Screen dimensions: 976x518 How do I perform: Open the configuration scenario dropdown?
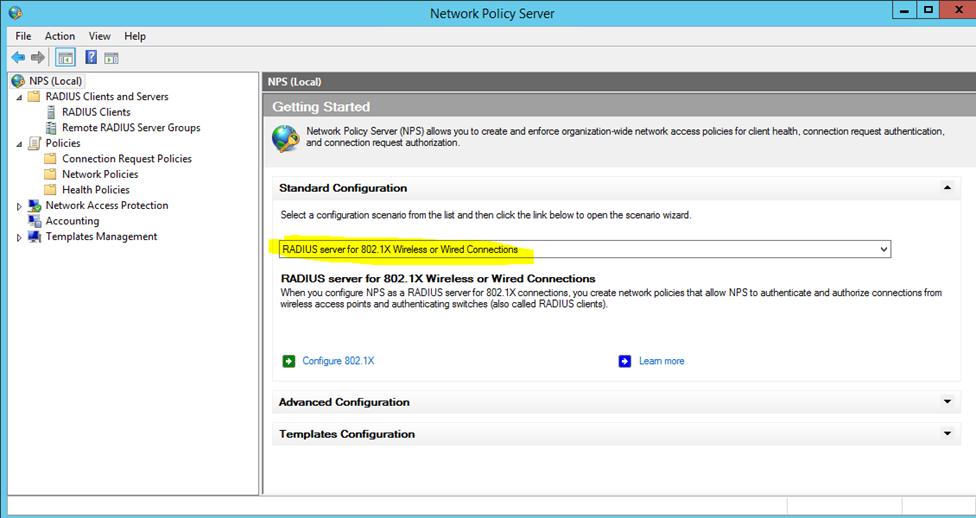pos(882,249)
